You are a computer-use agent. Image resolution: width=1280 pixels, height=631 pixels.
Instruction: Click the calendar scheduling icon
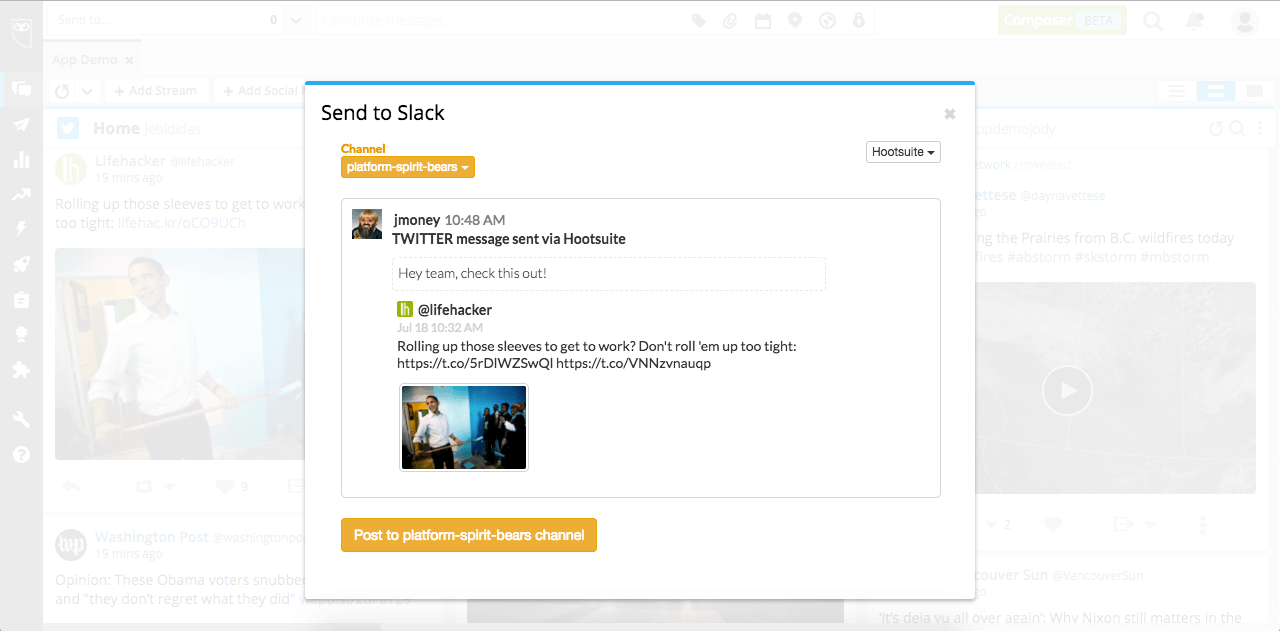tap(763, 20)
